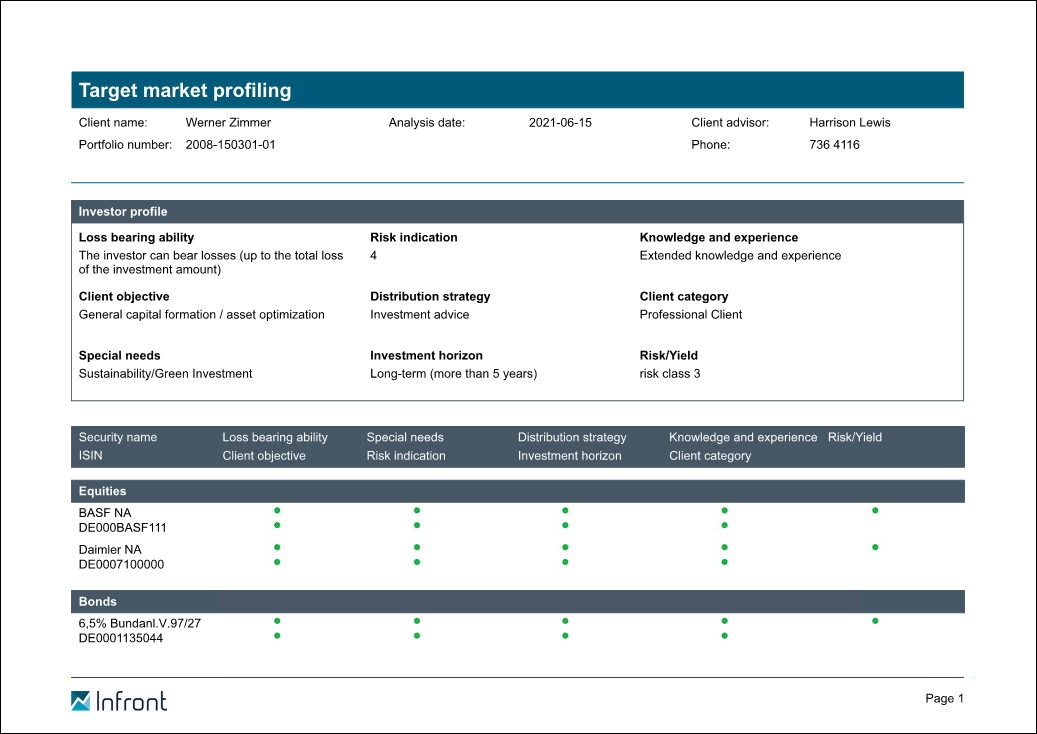Click client advisor Harrison Lewis
1037x734 pixels.
tap(849, 123)
